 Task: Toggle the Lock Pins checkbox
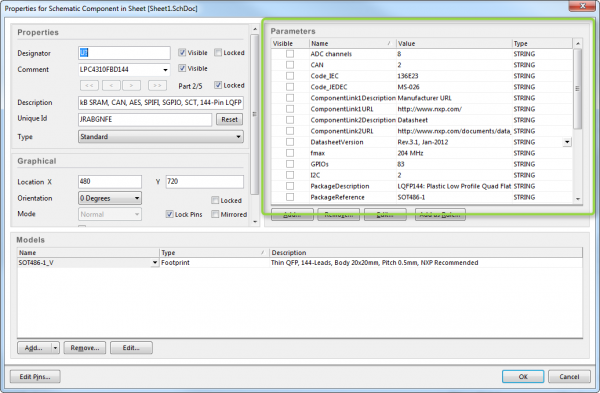point(170,214)
